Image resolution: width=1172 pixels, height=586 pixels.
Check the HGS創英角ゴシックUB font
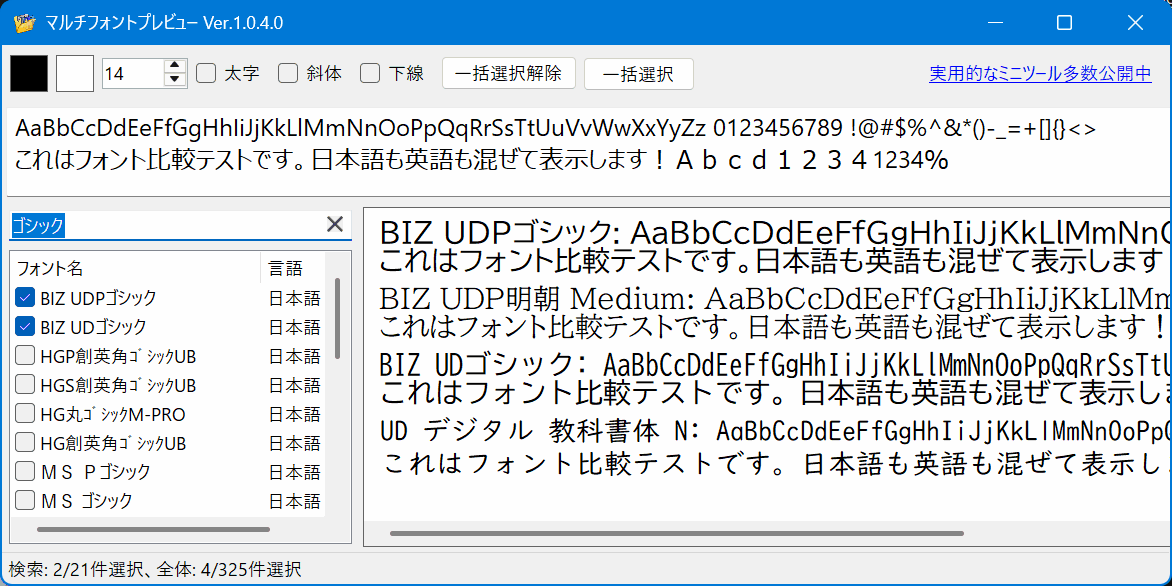[25, 385]
